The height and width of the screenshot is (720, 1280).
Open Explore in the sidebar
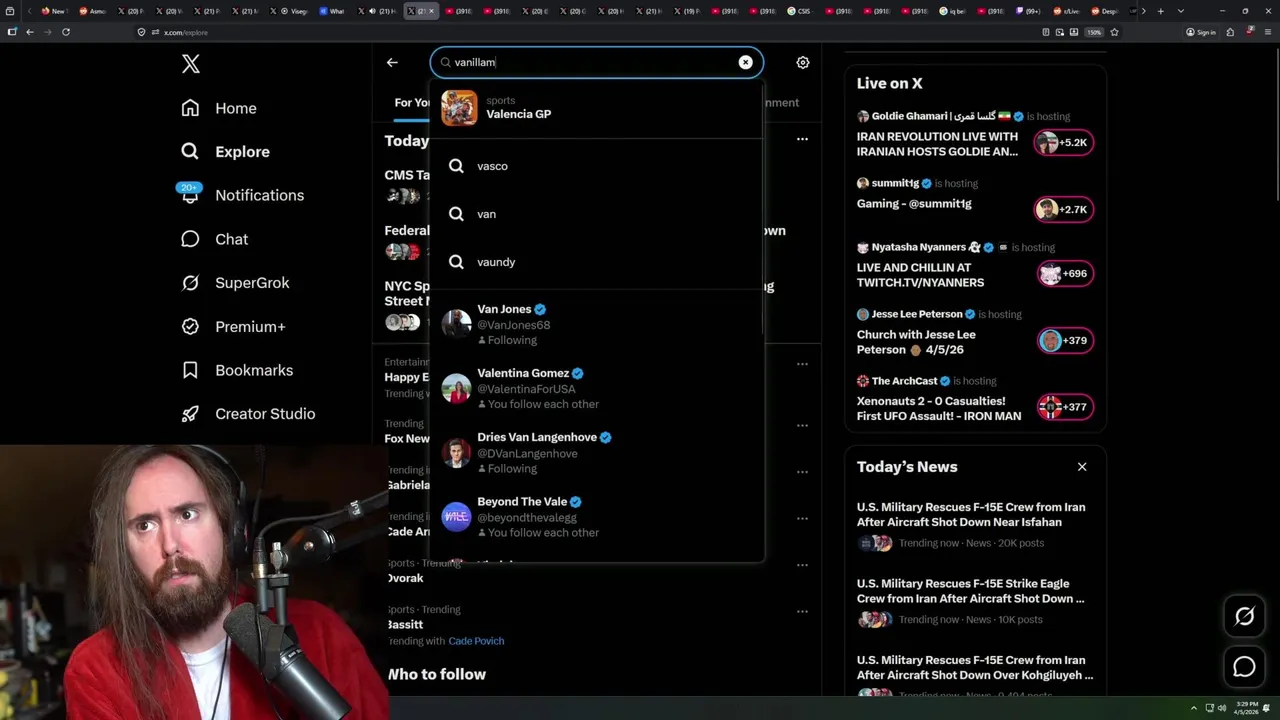pyautogui.click(x=226, y=152)
